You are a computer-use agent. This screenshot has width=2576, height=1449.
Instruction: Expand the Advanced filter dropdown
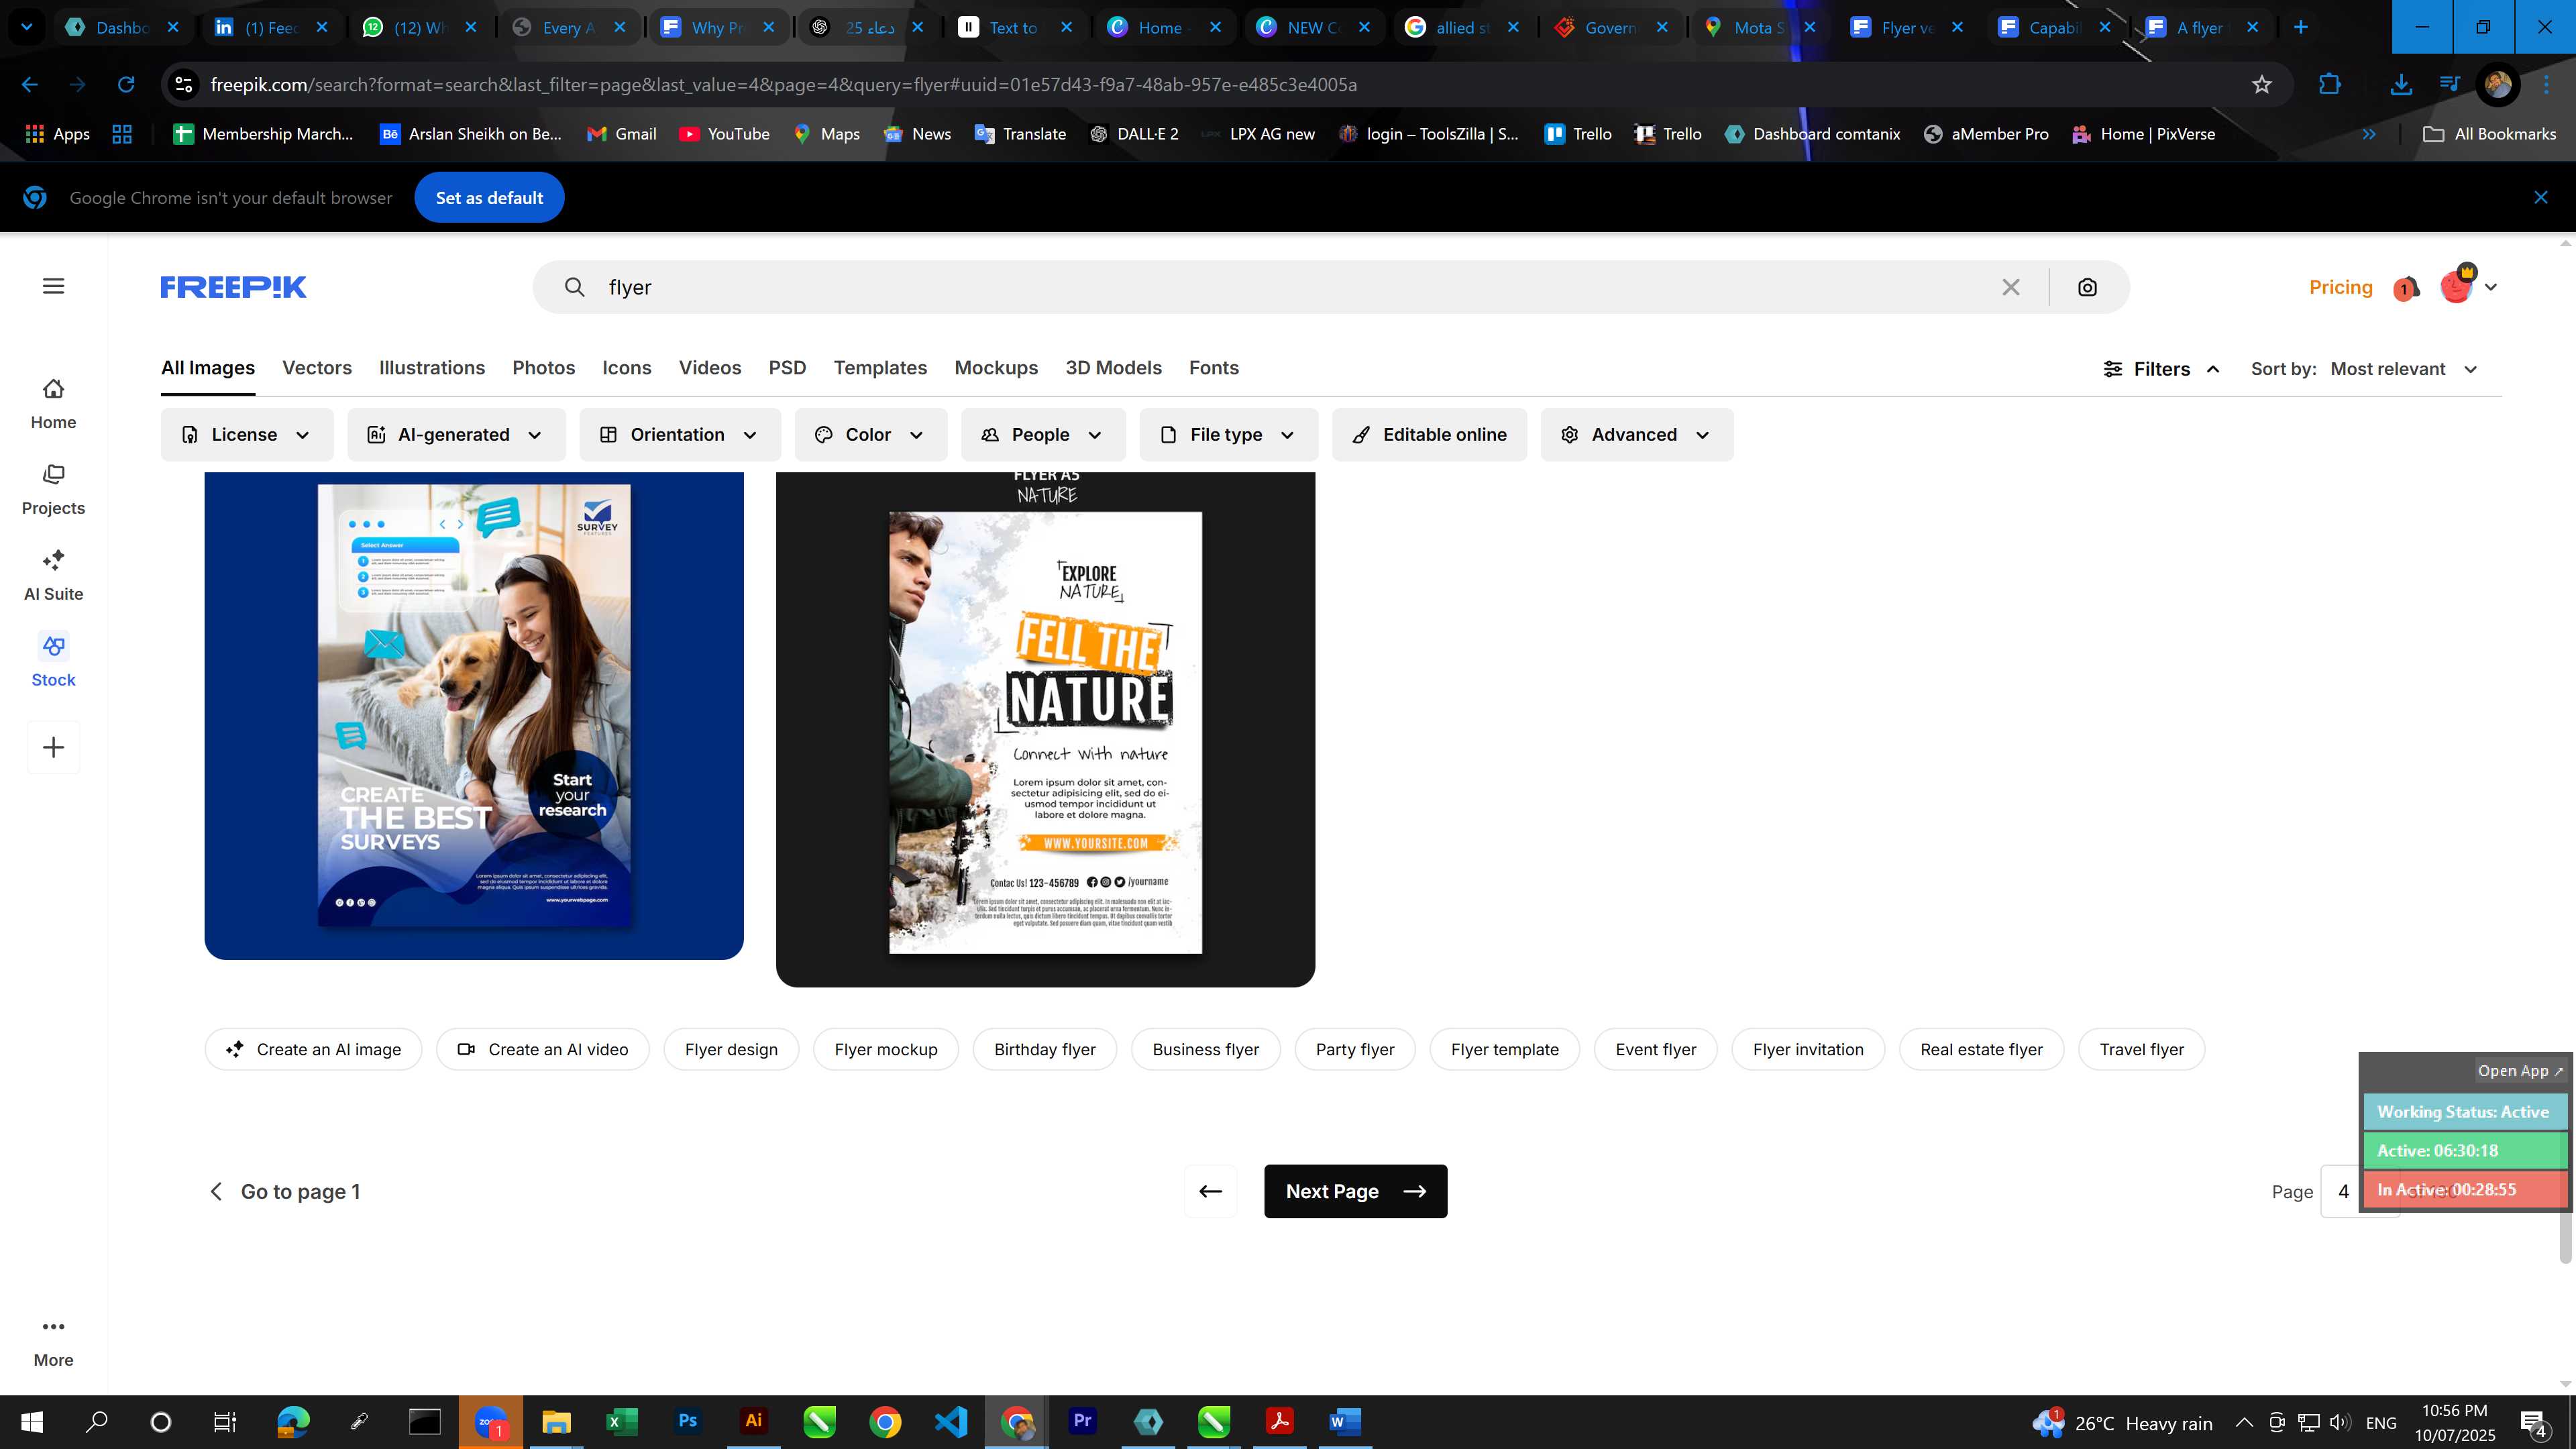pyautogui.click(x=1637, y=435)
